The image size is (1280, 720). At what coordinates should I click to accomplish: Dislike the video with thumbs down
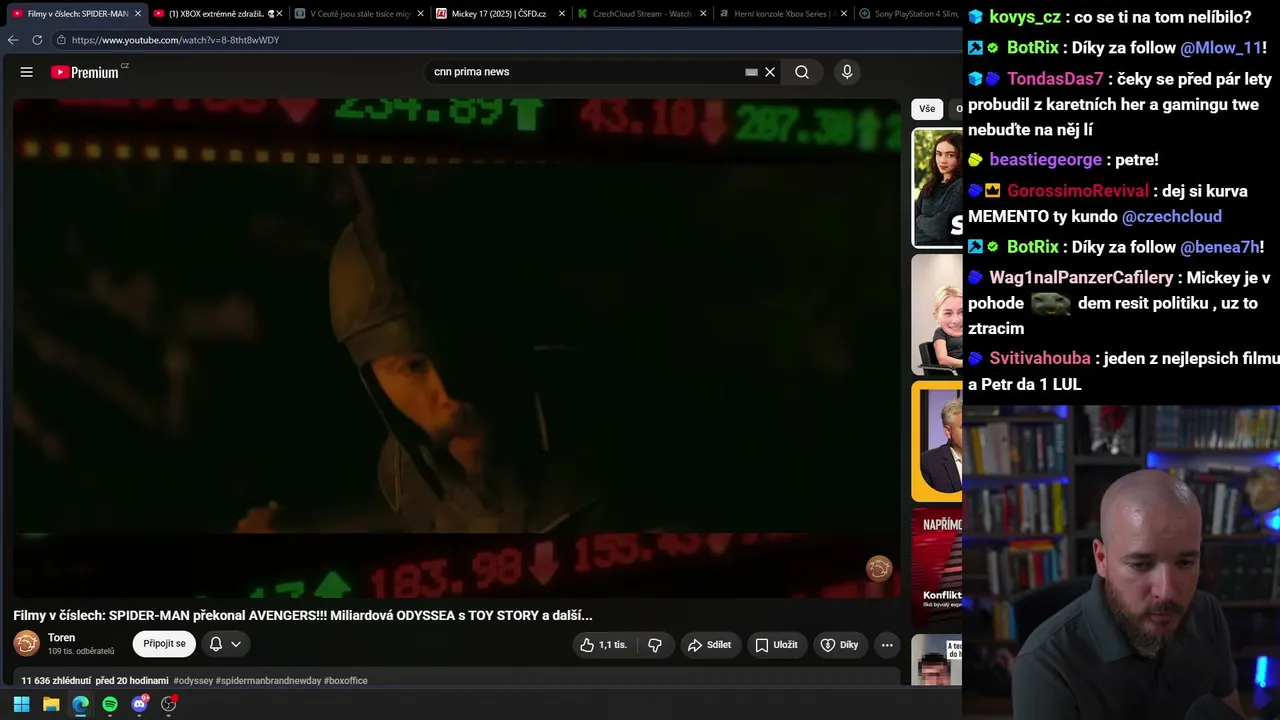pos(655,645)
